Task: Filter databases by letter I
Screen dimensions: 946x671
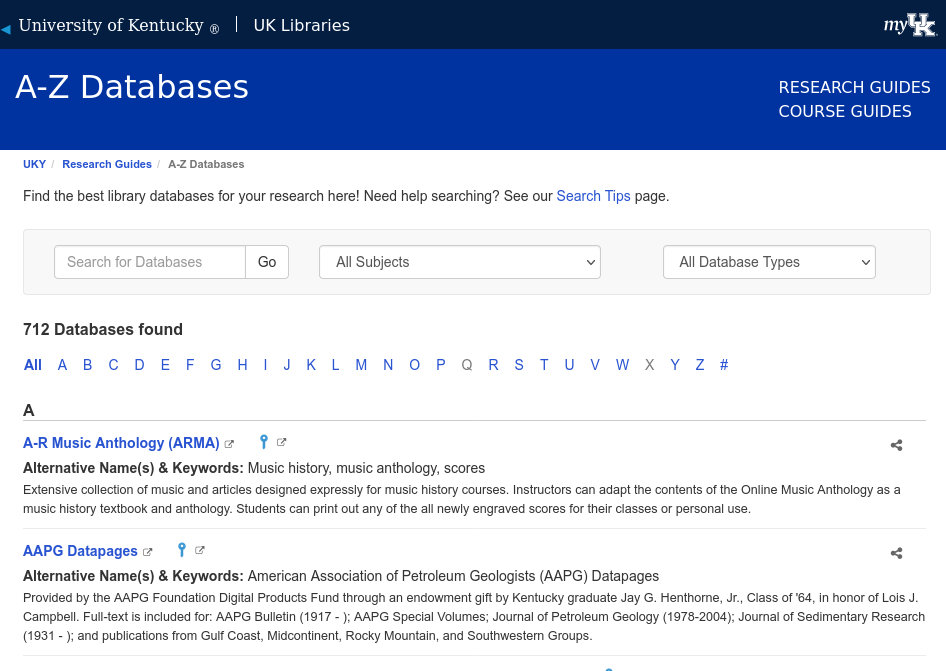Action: click(x=265, y=365)
